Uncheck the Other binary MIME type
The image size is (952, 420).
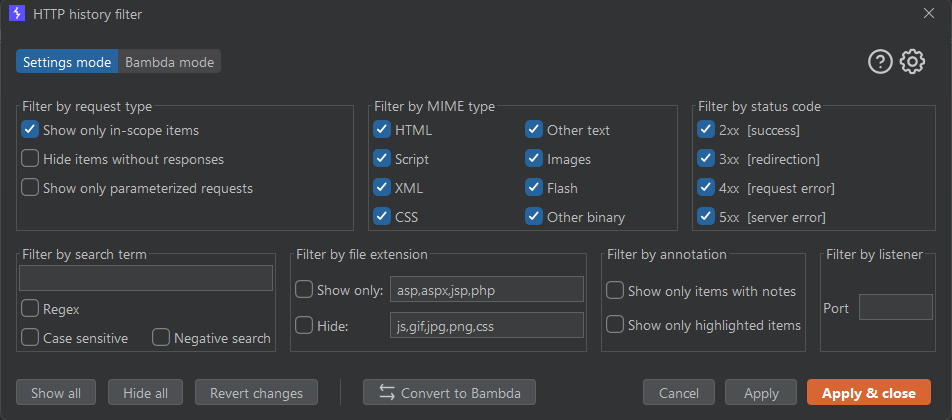tap(534, 217)
